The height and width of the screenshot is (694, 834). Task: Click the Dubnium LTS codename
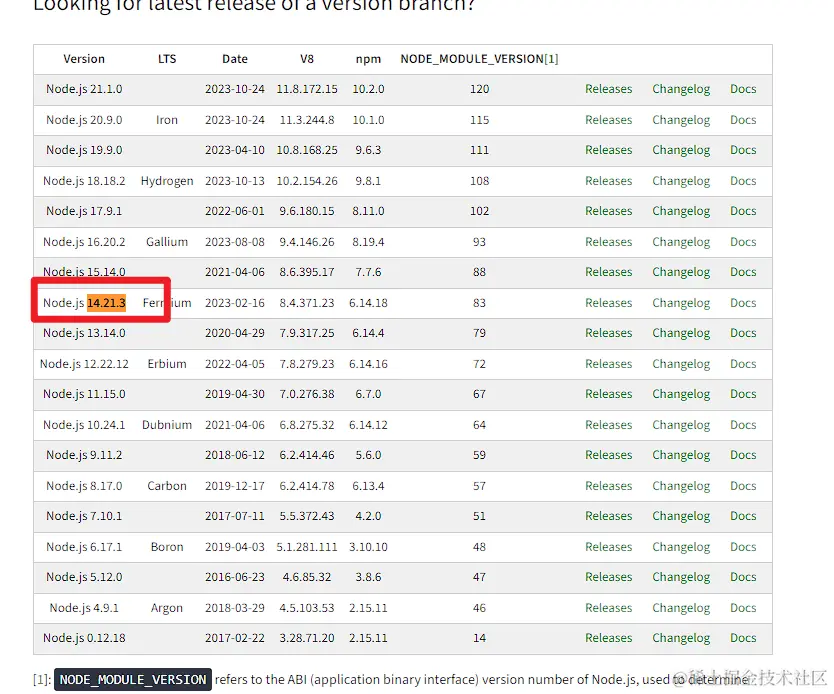click(167, 425)
